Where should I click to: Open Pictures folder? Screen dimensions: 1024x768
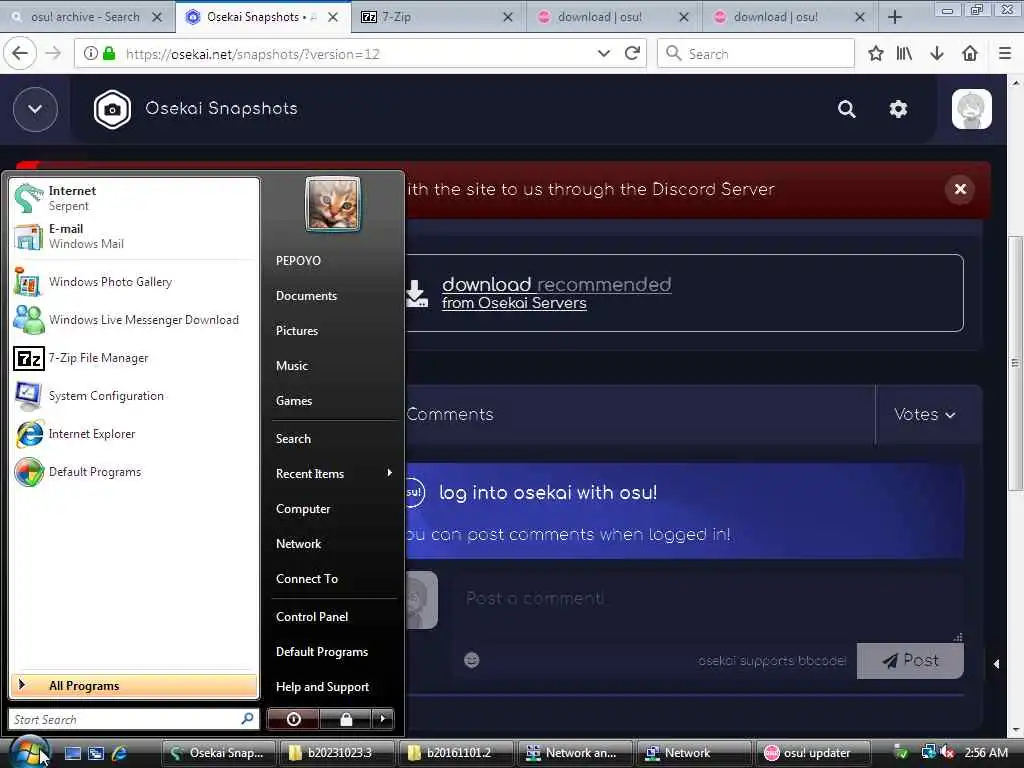pyautogui.click(x=333, y=331)
